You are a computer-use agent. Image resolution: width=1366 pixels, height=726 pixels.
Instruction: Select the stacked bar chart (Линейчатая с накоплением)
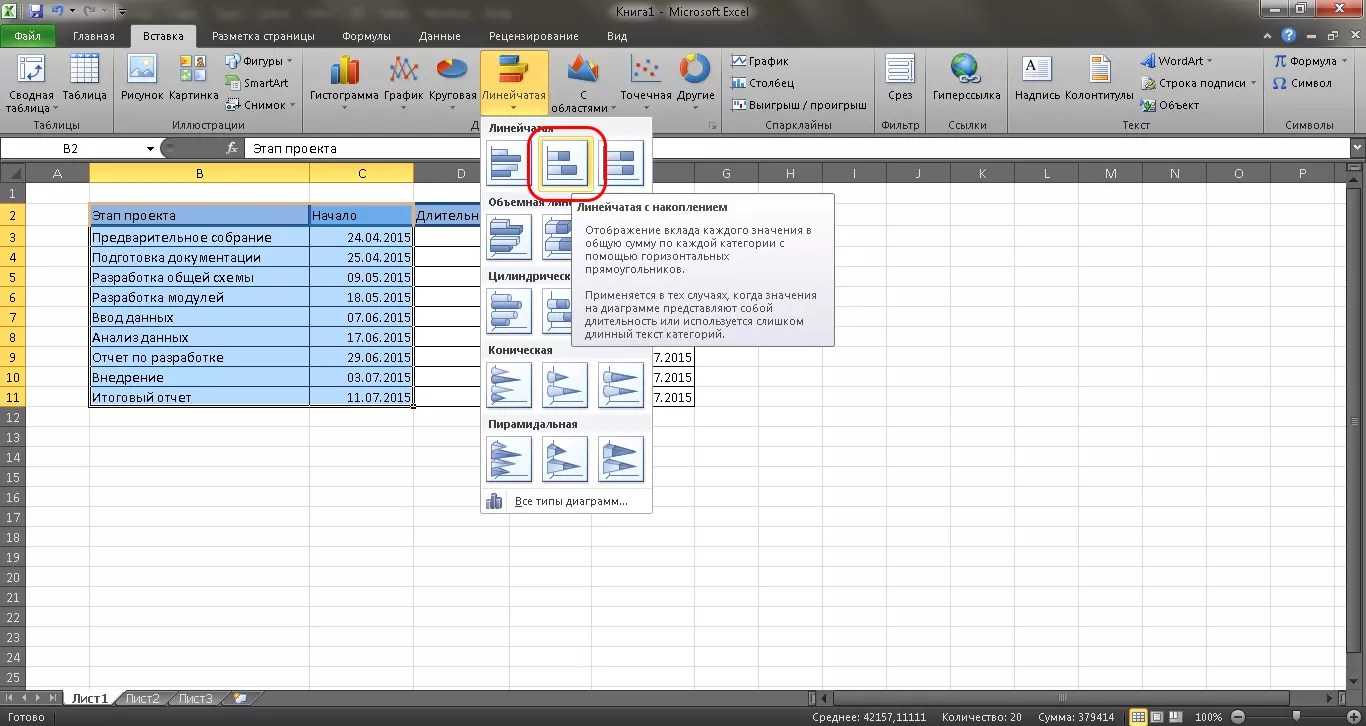[x=565, y=163]
